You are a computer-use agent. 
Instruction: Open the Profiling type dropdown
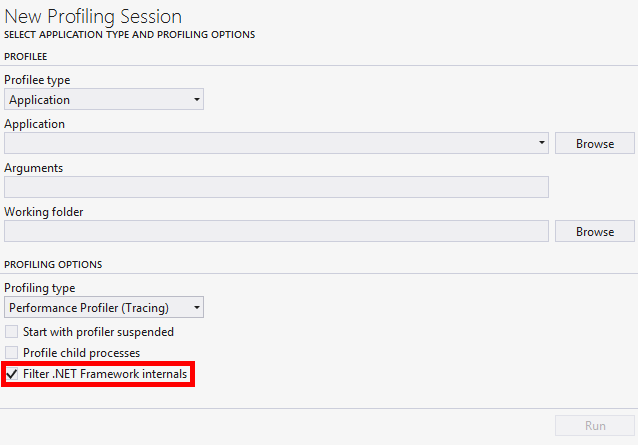pyautogui.click(x=103, y=308)
